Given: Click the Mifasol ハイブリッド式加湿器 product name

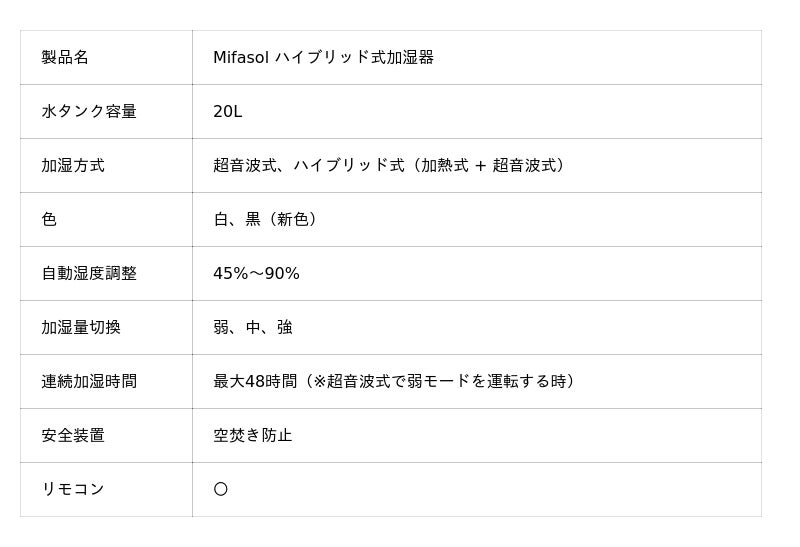Looking at the screenshot, I should [x=323, y=58].
